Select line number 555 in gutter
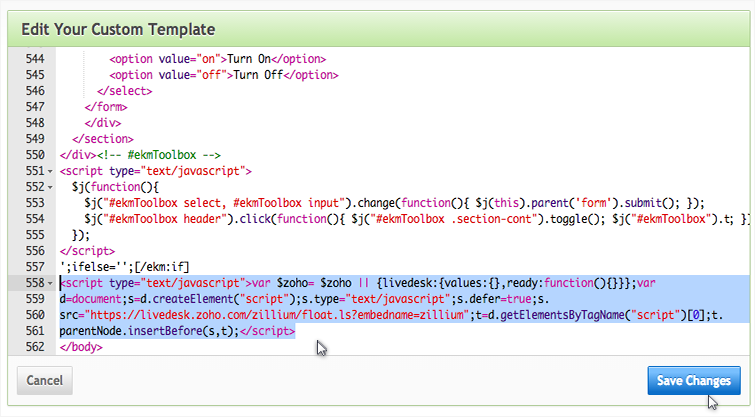 [x=35, y=235]
